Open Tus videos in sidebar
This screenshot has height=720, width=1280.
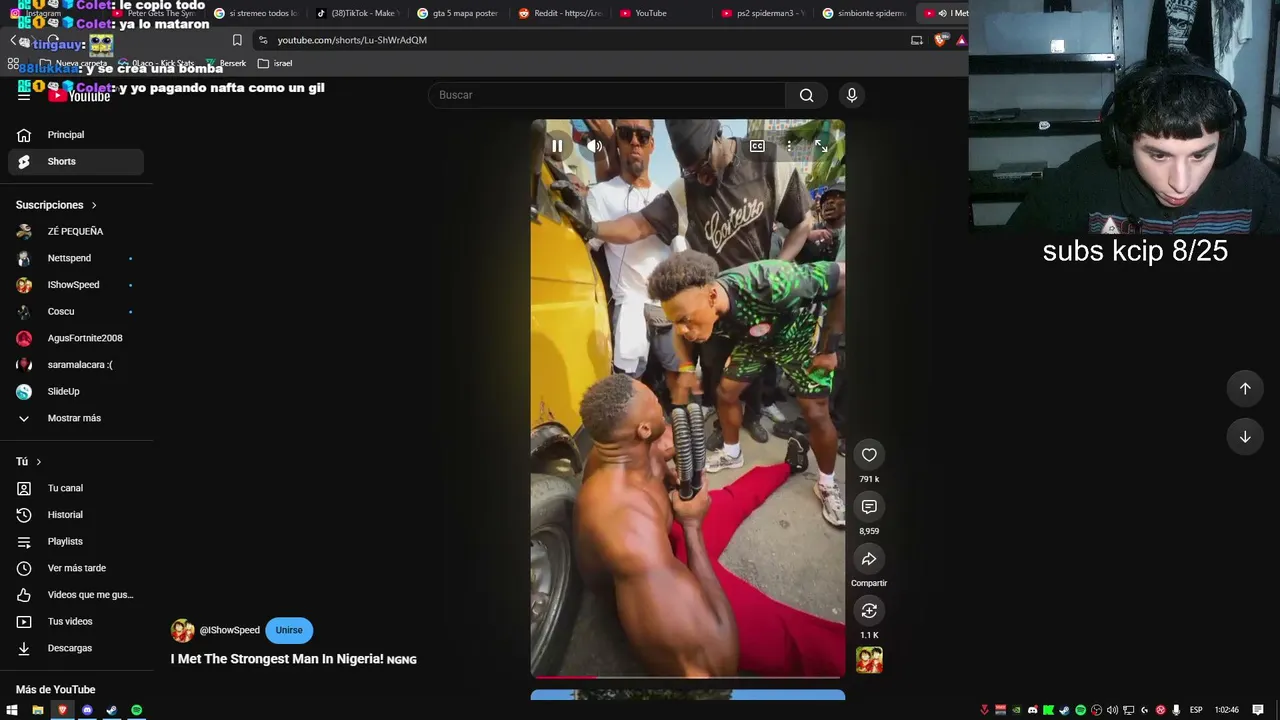coord(76,621)
